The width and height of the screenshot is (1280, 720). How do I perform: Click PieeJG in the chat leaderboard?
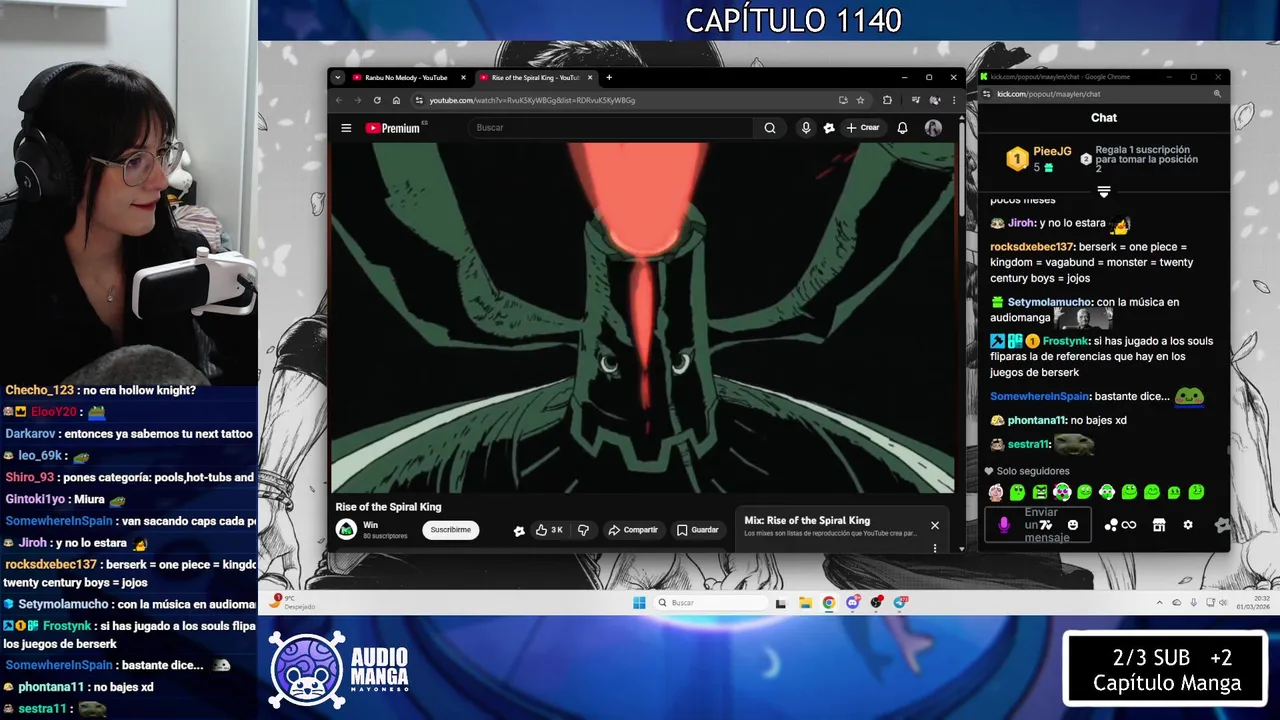click(1052, 151)
